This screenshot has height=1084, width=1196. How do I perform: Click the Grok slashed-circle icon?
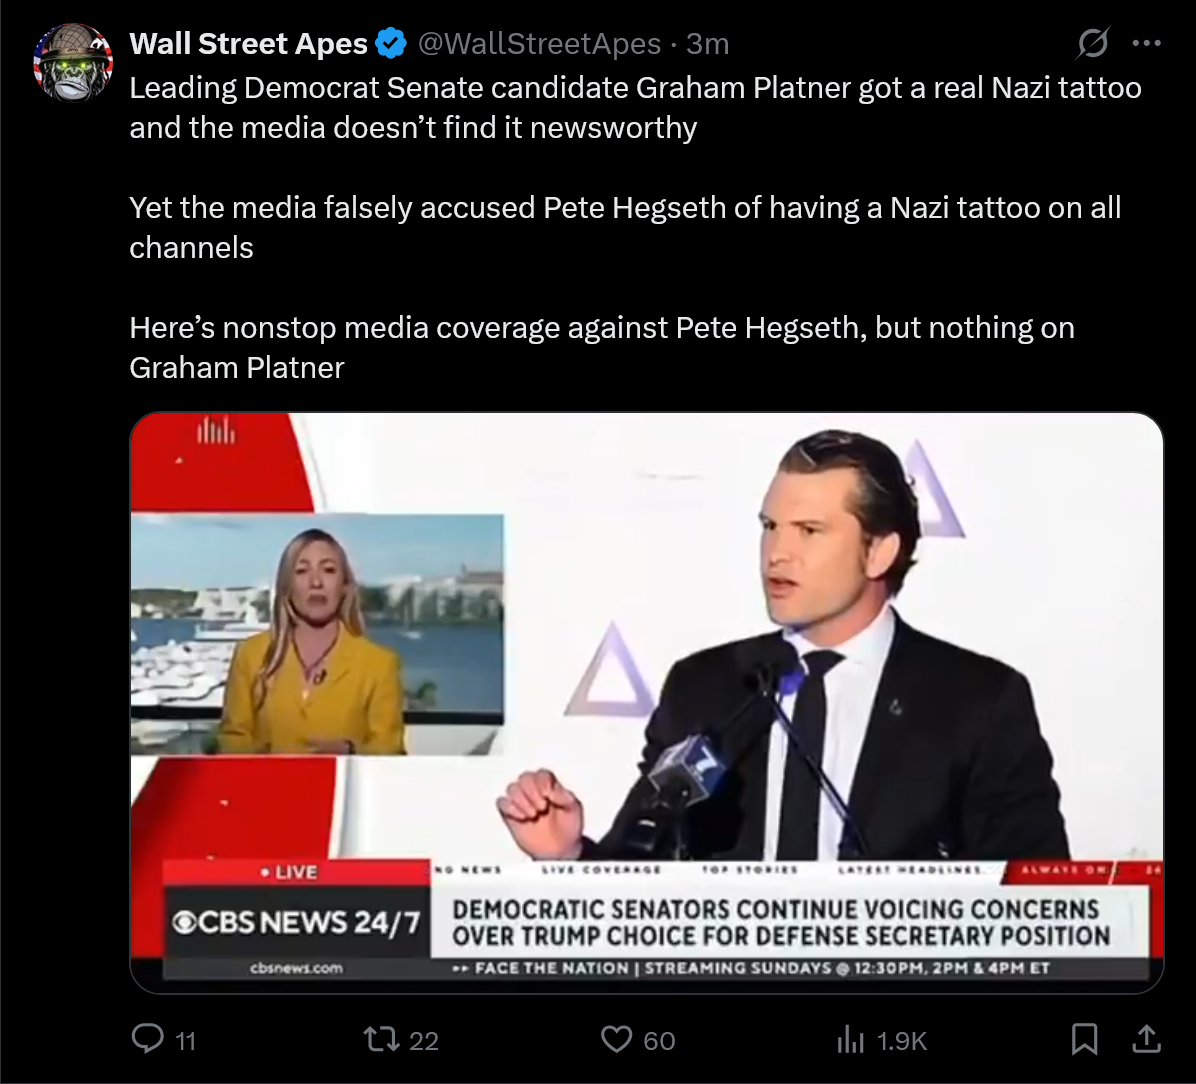tap(1092, 43)
